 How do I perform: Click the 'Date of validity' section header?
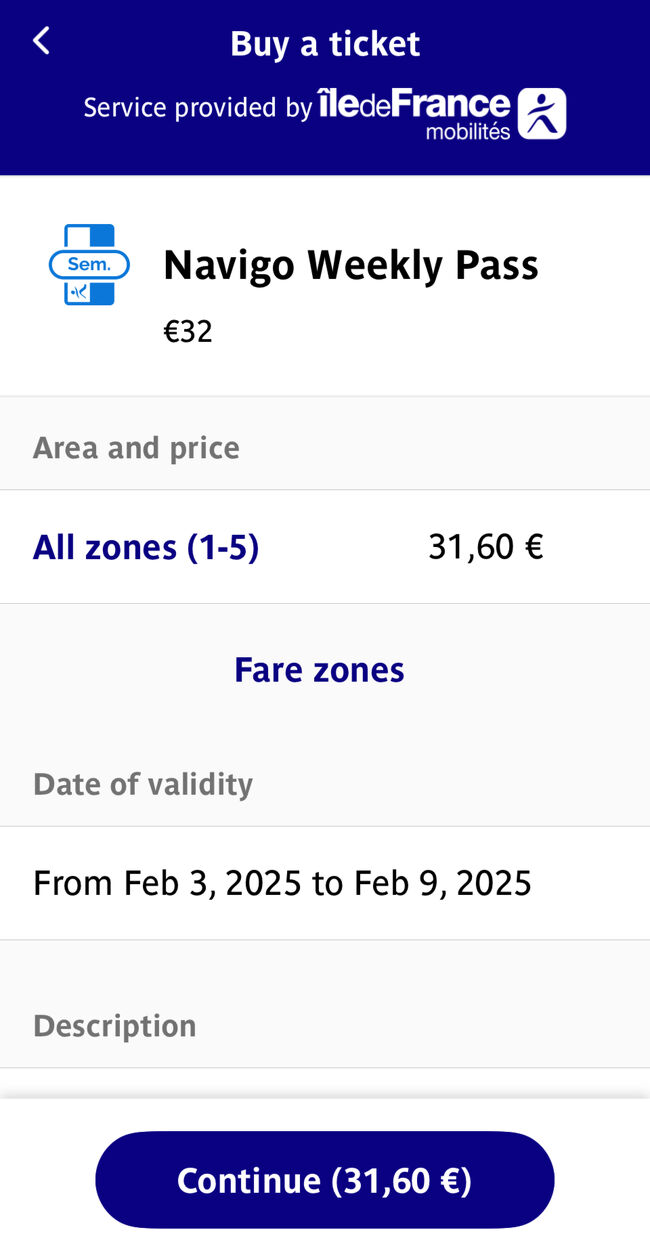point(143,784)
